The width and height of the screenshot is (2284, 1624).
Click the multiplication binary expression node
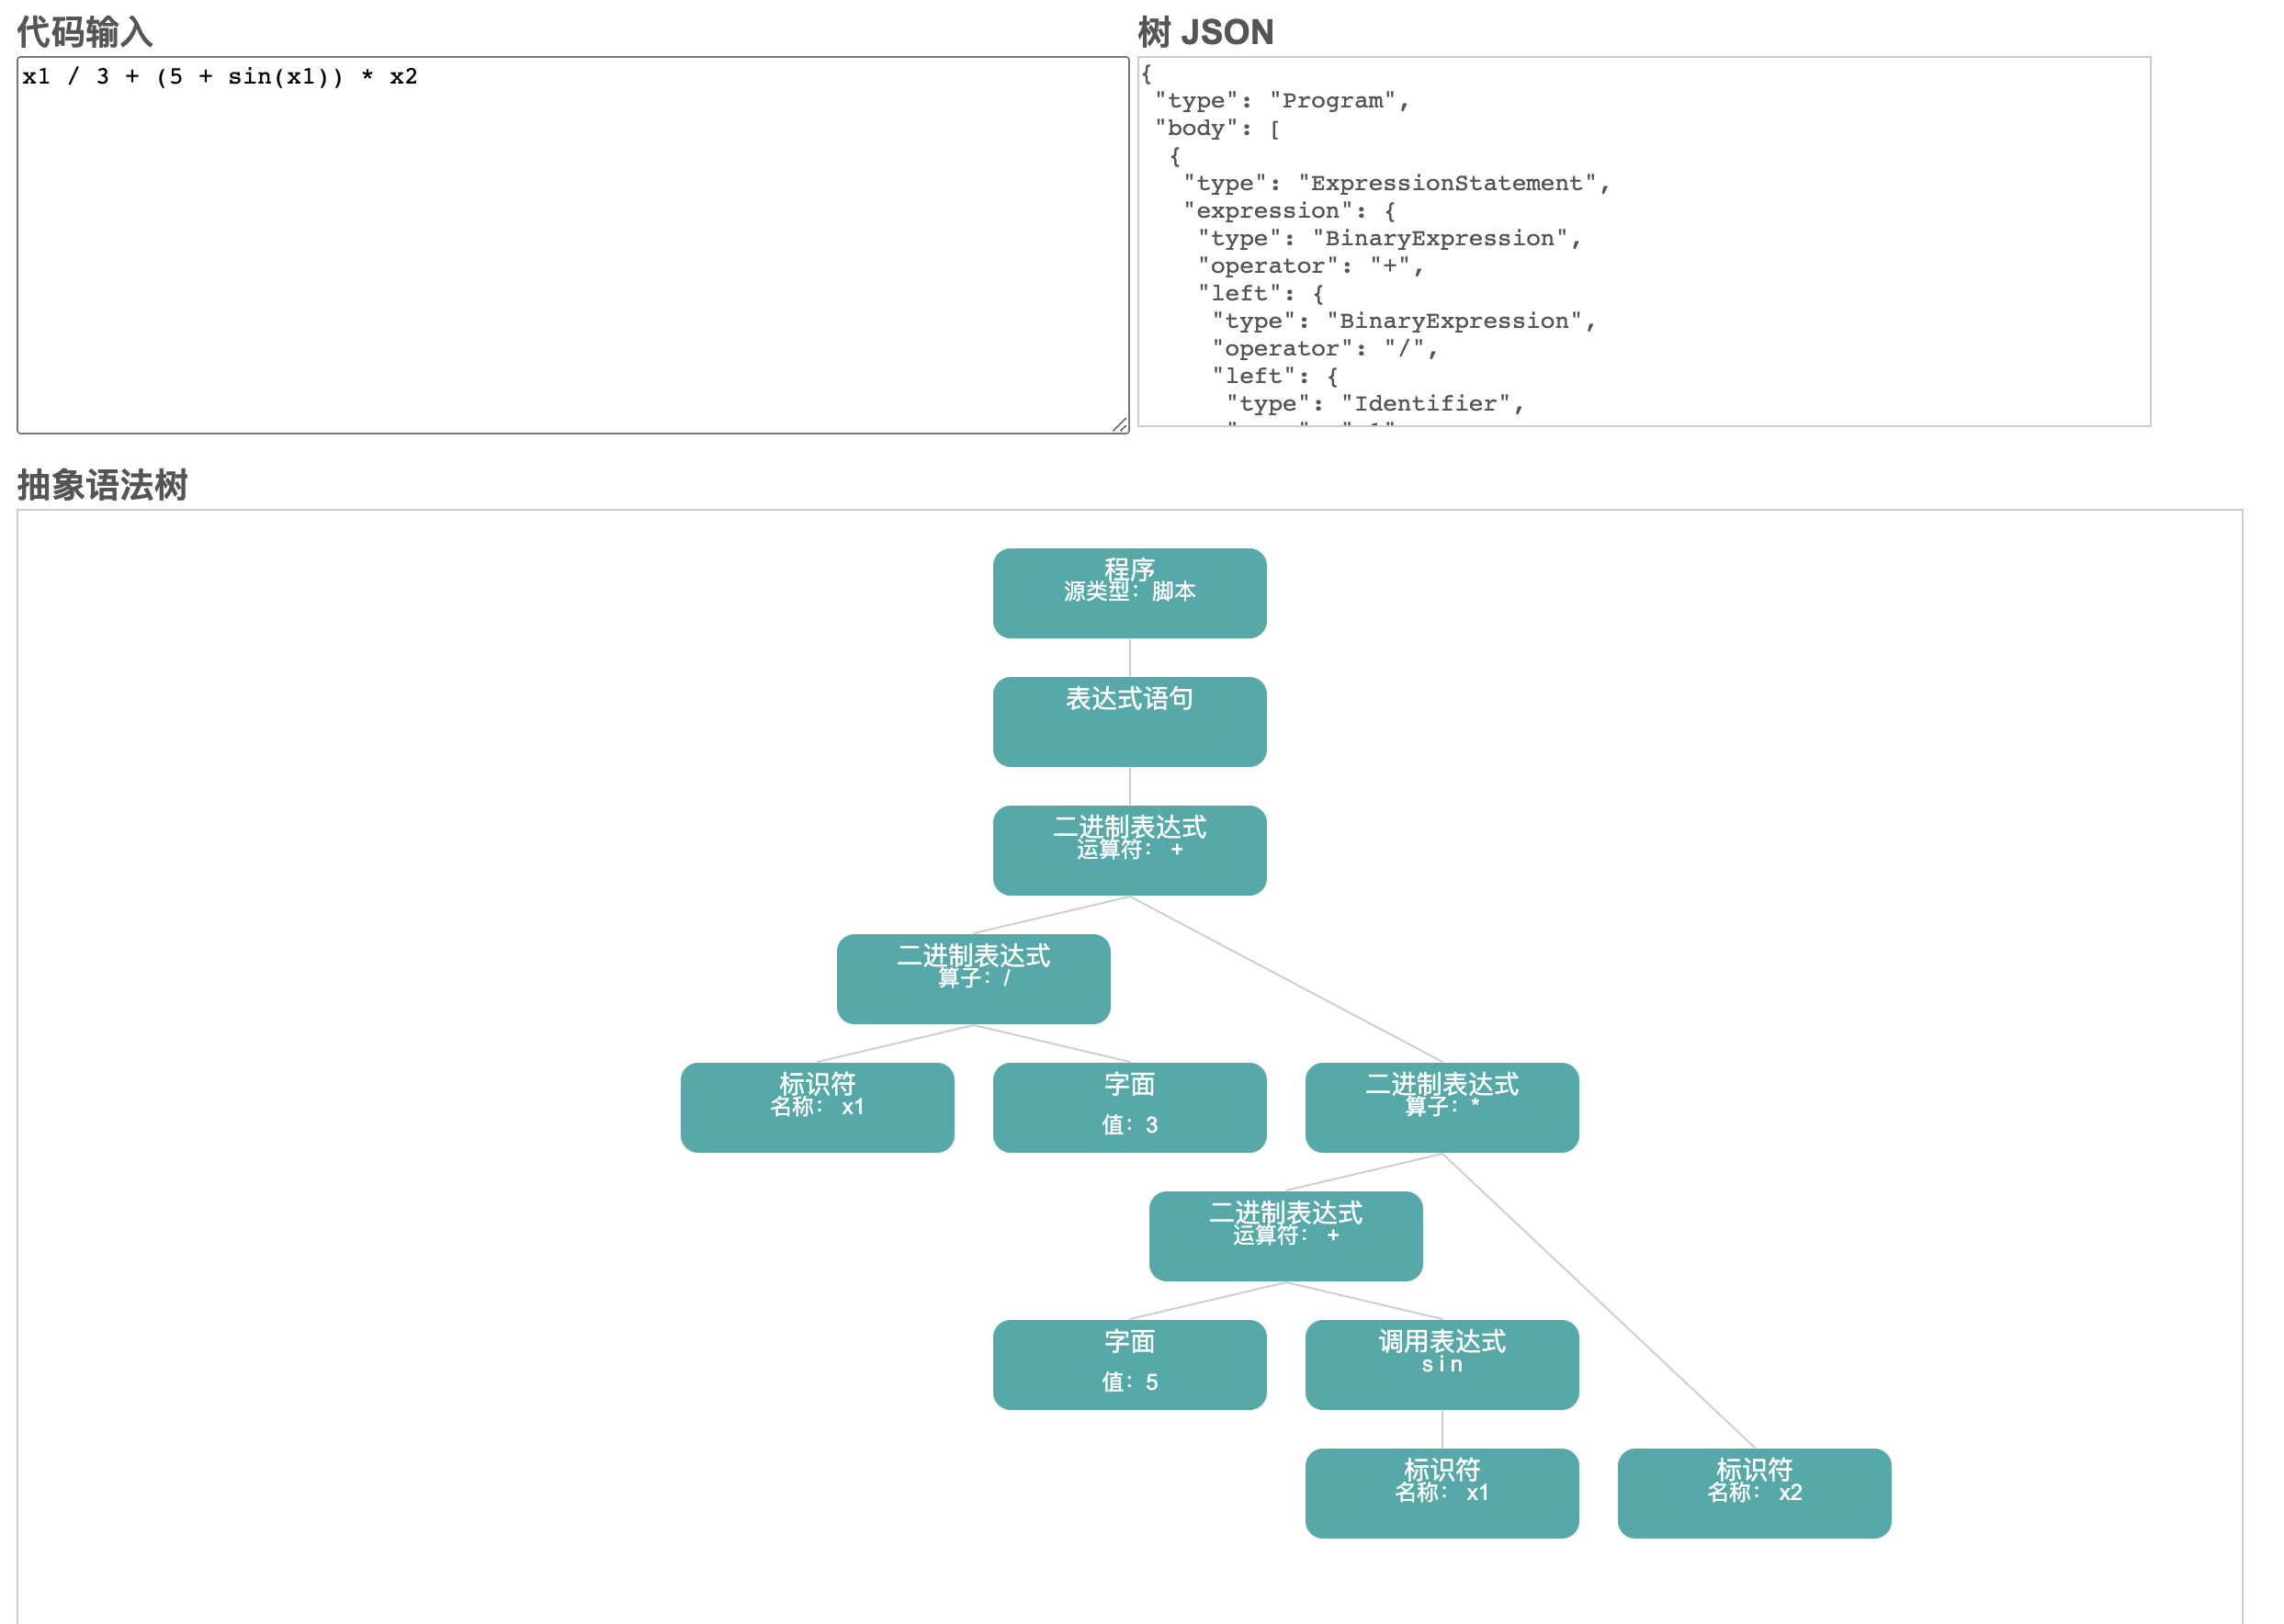coord(1441,1107)
